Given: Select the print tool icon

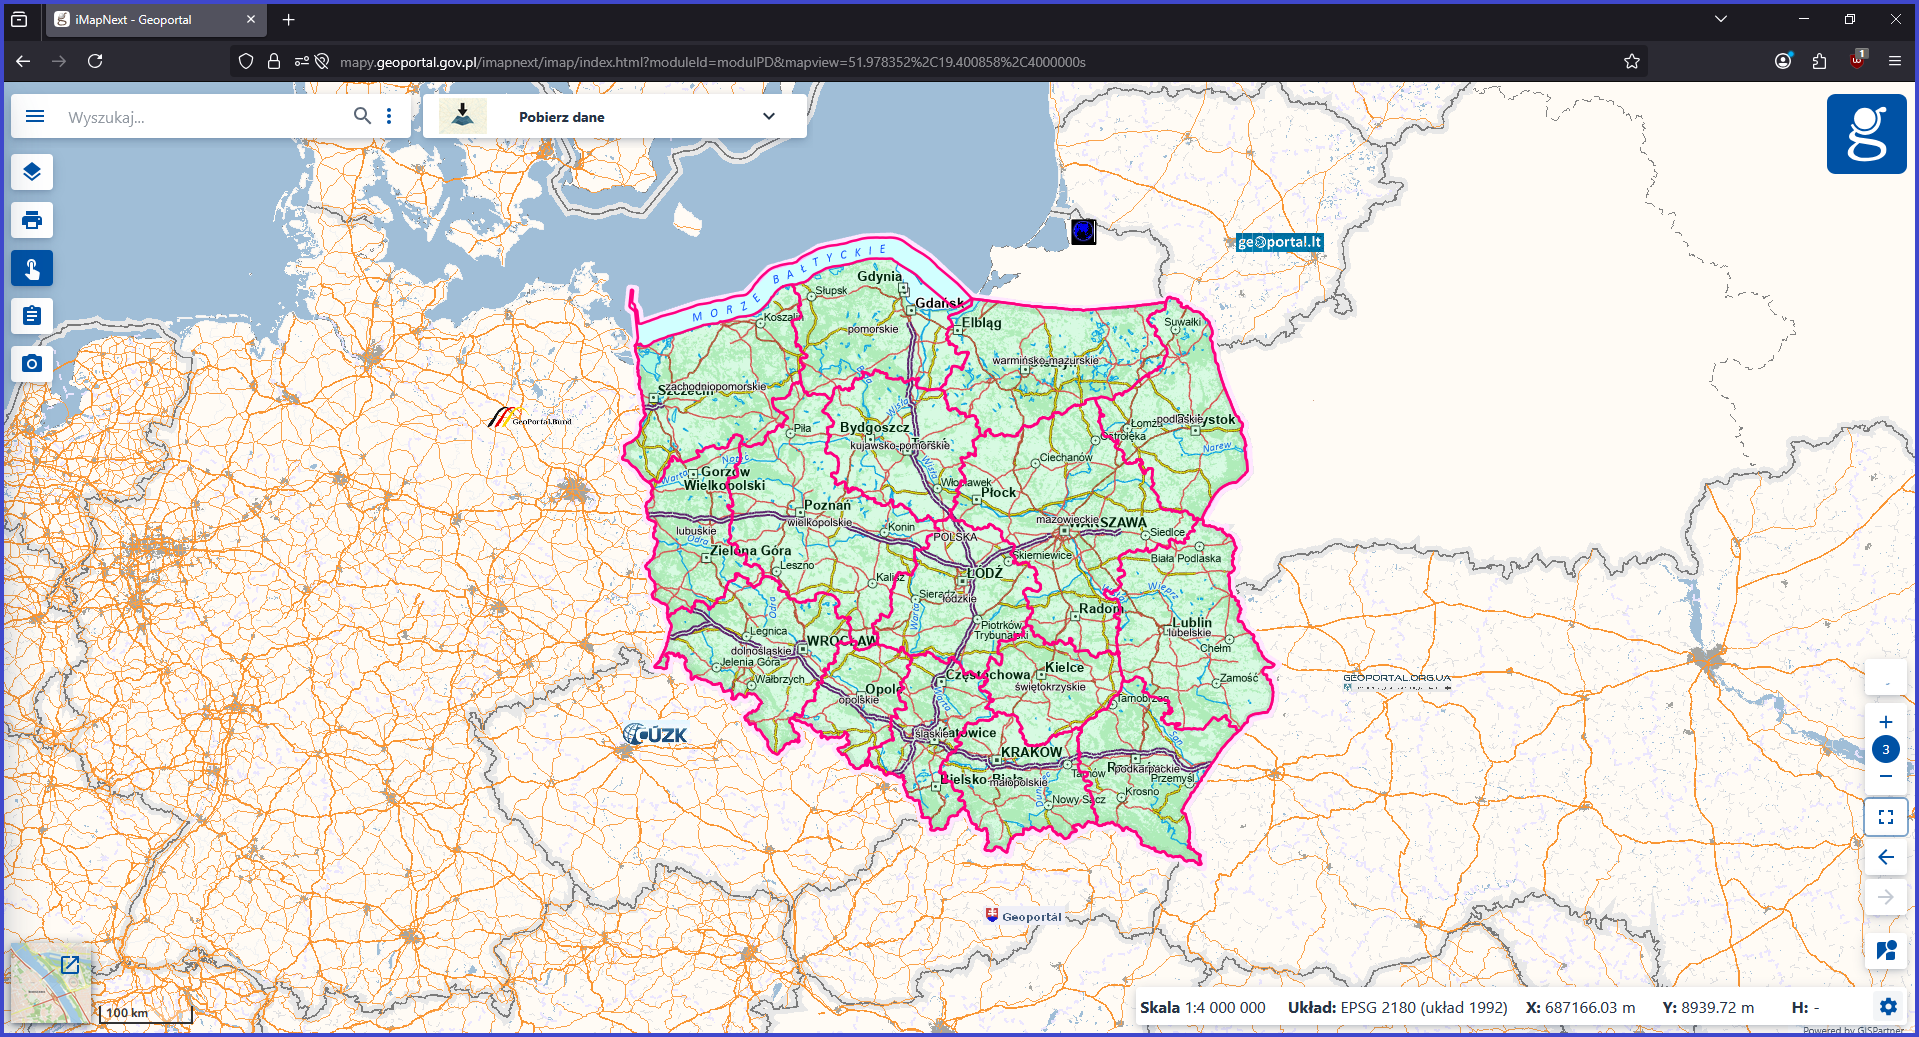Looking at the screenshot, I should pos(31,220).
